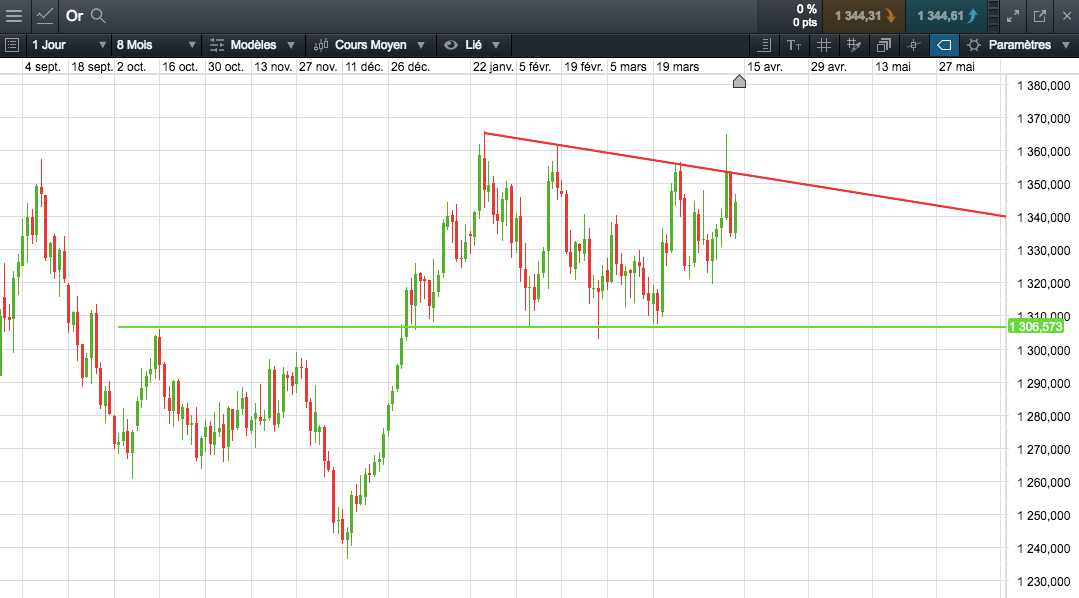Toggle the chart grid icon
This screenshot has height=598, width=1079.
824,45
